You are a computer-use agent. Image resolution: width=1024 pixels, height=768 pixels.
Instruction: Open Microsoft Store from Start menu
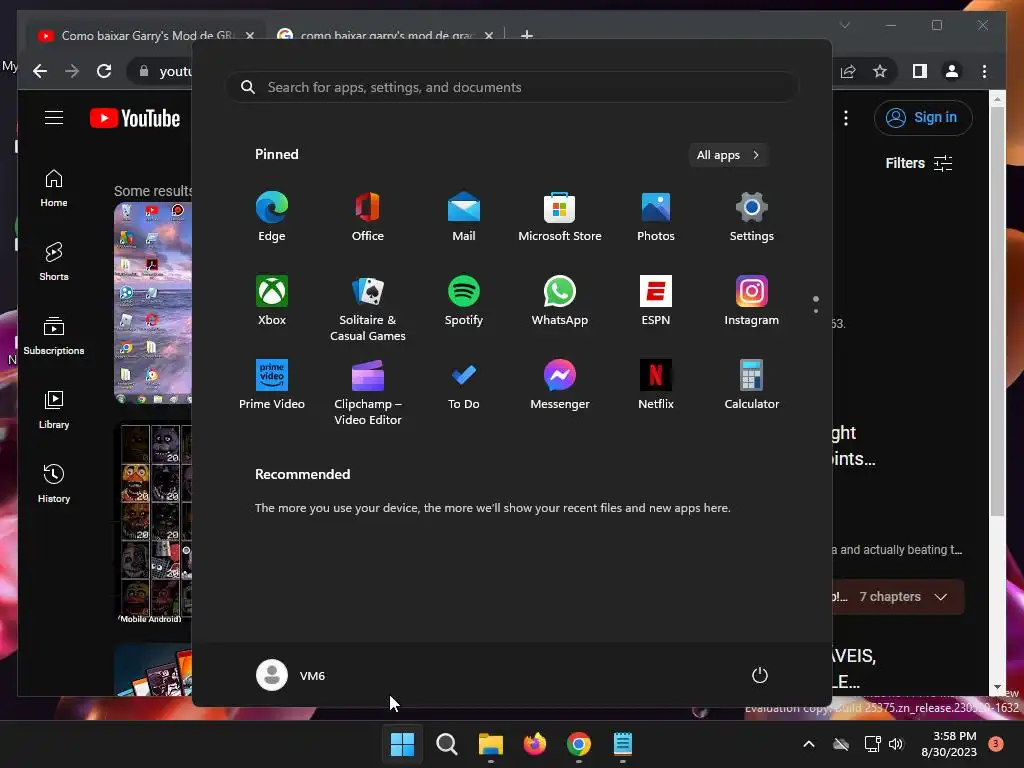point(560,217)
